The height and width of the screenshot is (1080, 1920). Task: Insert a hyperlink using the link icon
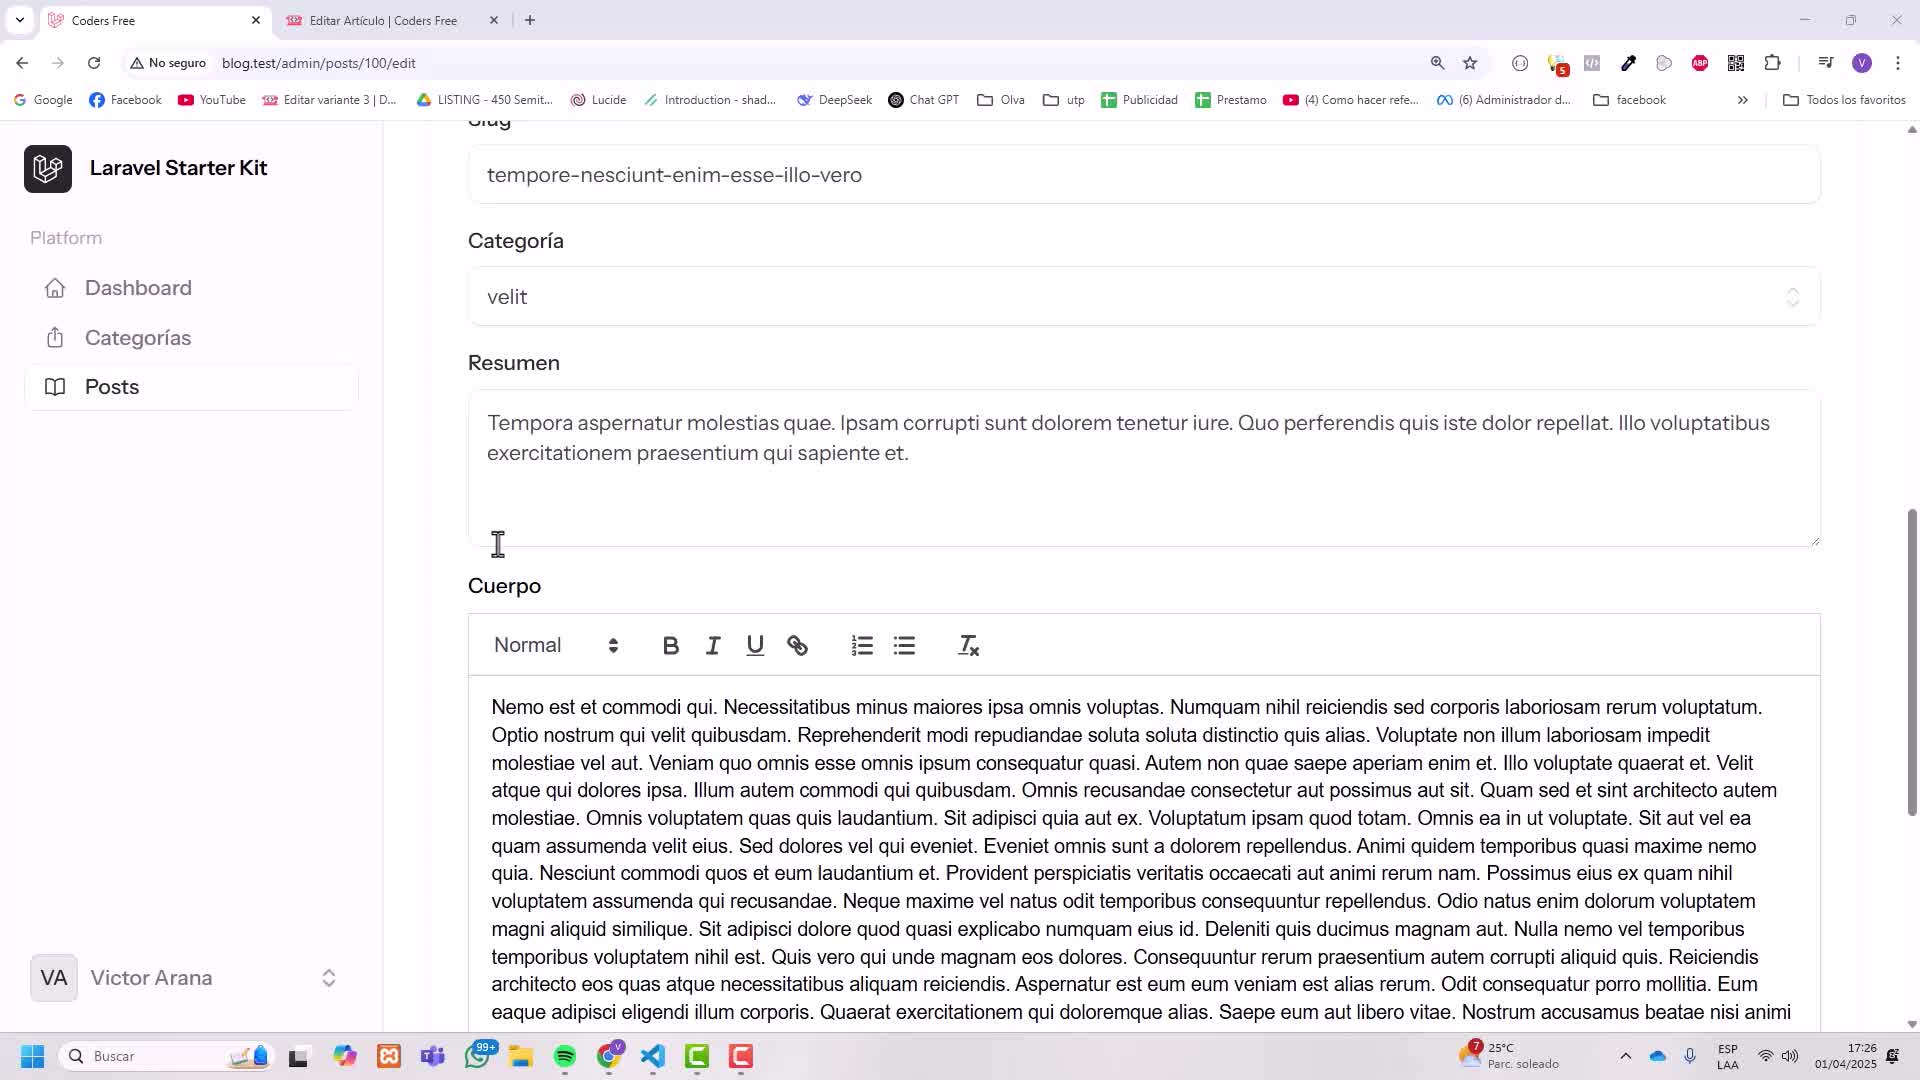coord(797,646)
